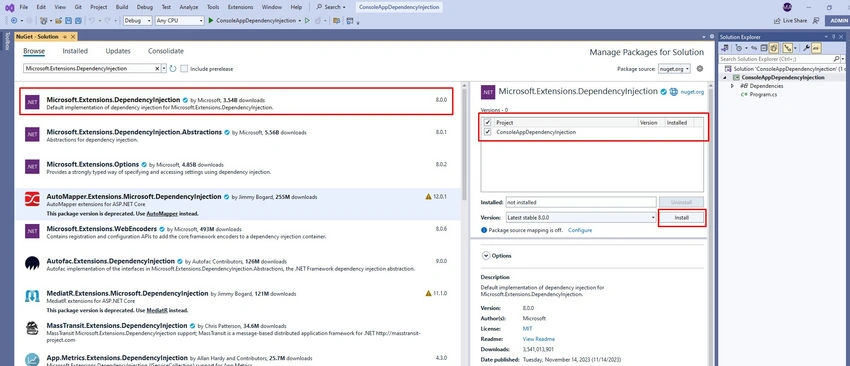Click the Toolbox side tab

tap(7, 41)
